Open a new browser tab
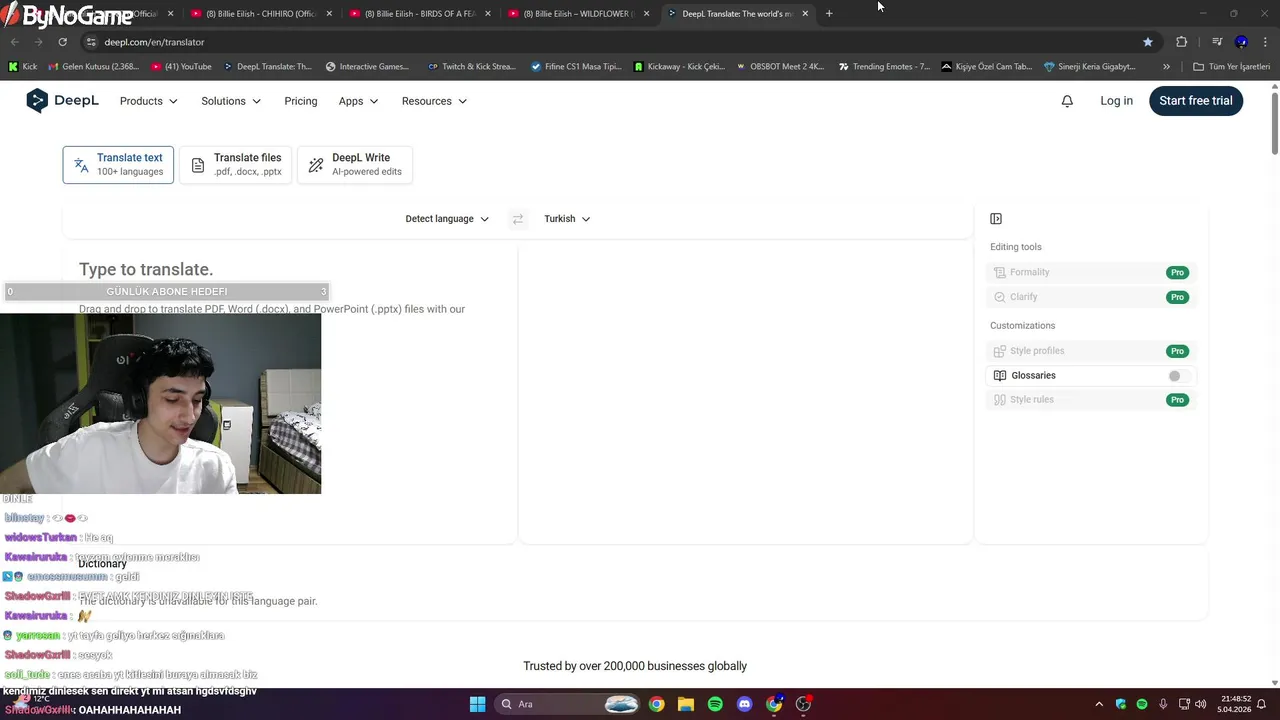This screenshot has height=720, width=1280. (x=829, y=14)
